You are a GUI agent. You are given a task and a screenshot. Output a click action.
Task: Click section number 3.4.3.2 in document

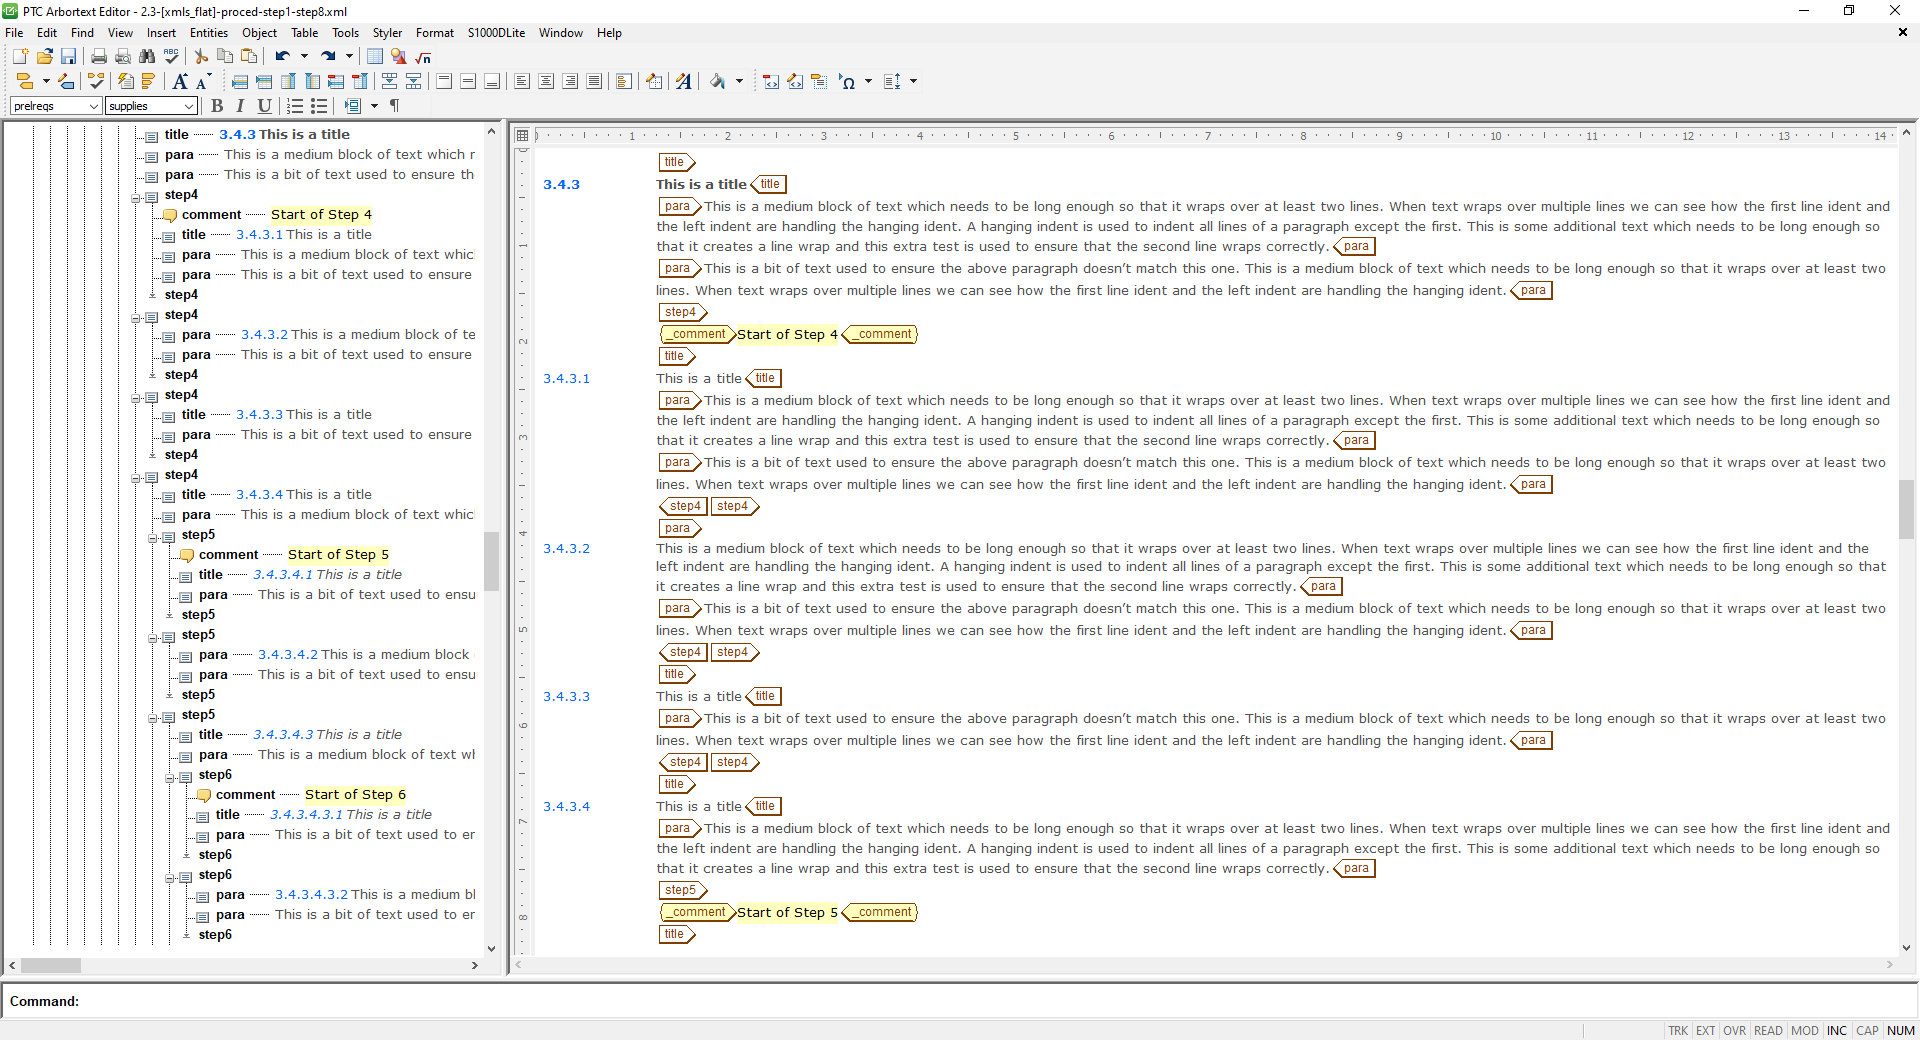566,549
